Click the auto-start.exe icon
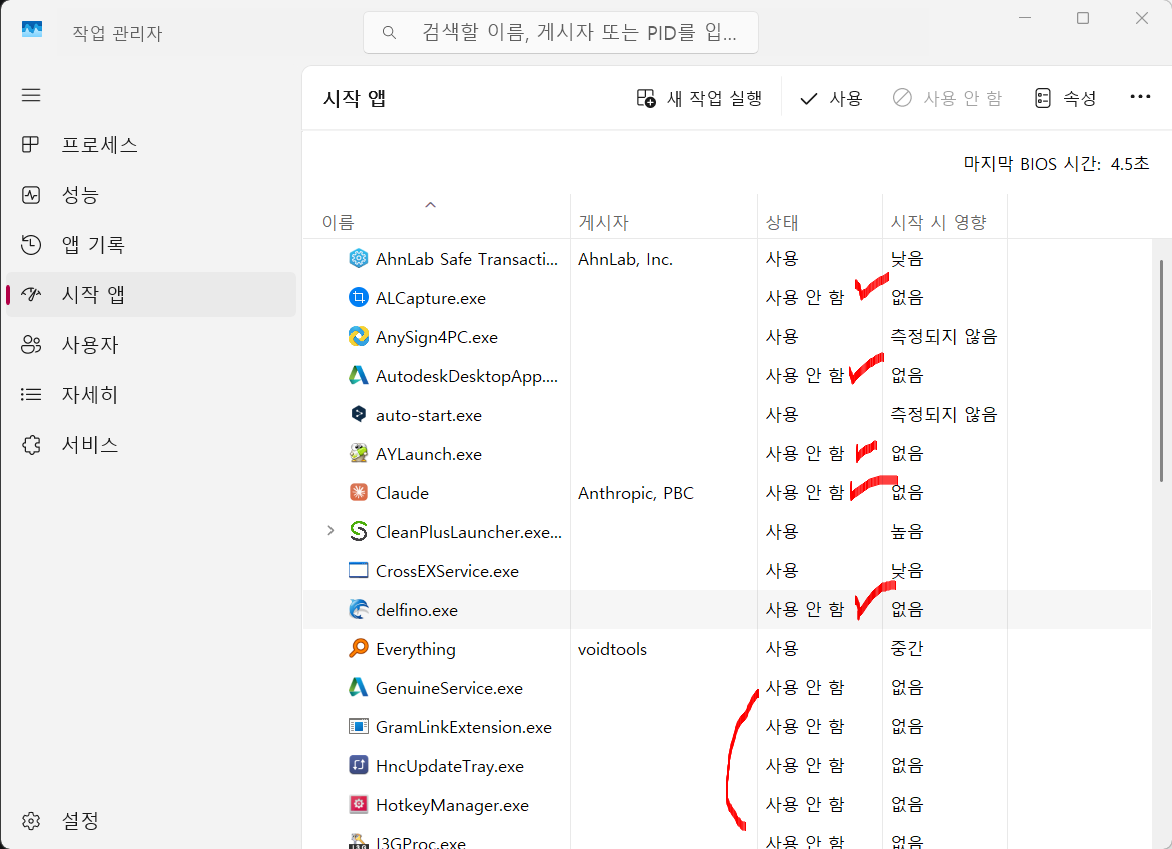The height and width of the screenshot is (849, 1172). [359, 414]
